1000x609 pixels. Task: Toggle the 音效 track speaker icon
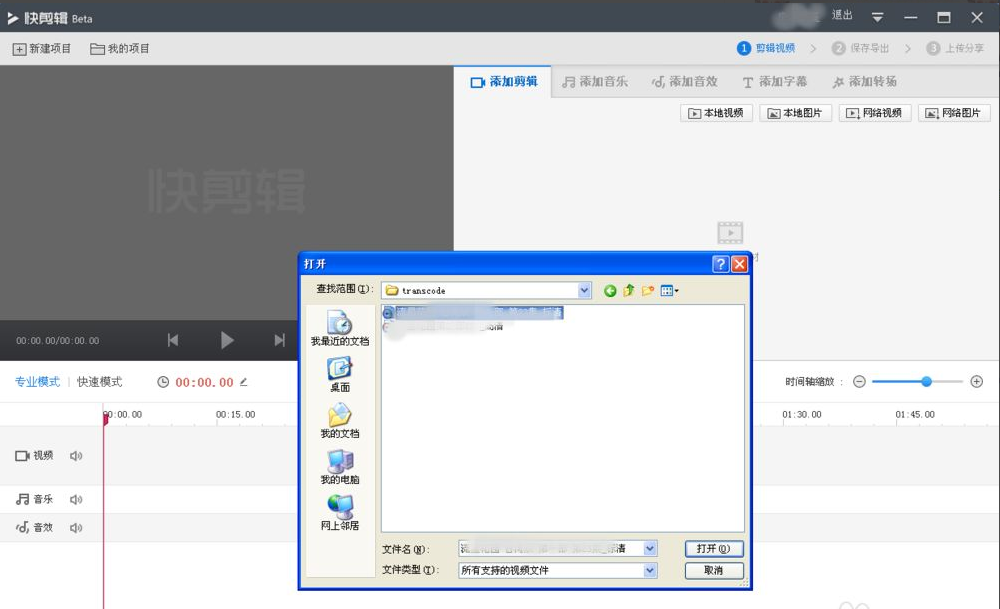click(76, 527)
